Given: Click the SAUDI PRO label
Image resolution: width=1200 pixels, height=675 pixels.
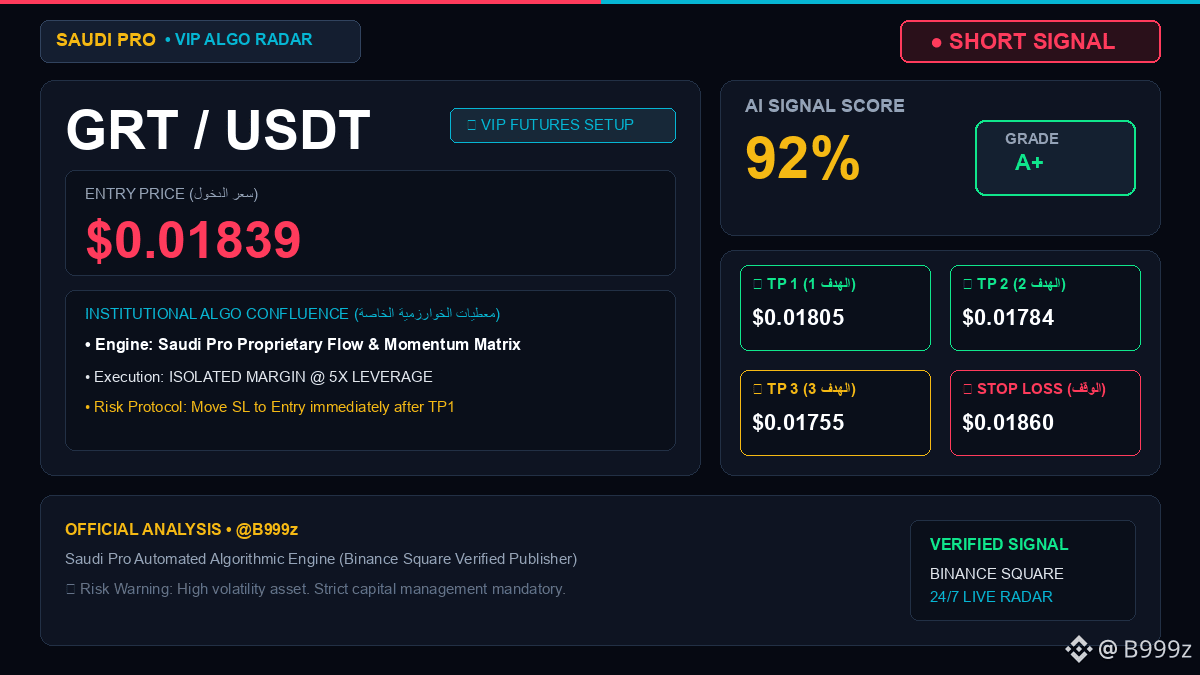Looking at the screenshot, I should (x=106, y=40).
